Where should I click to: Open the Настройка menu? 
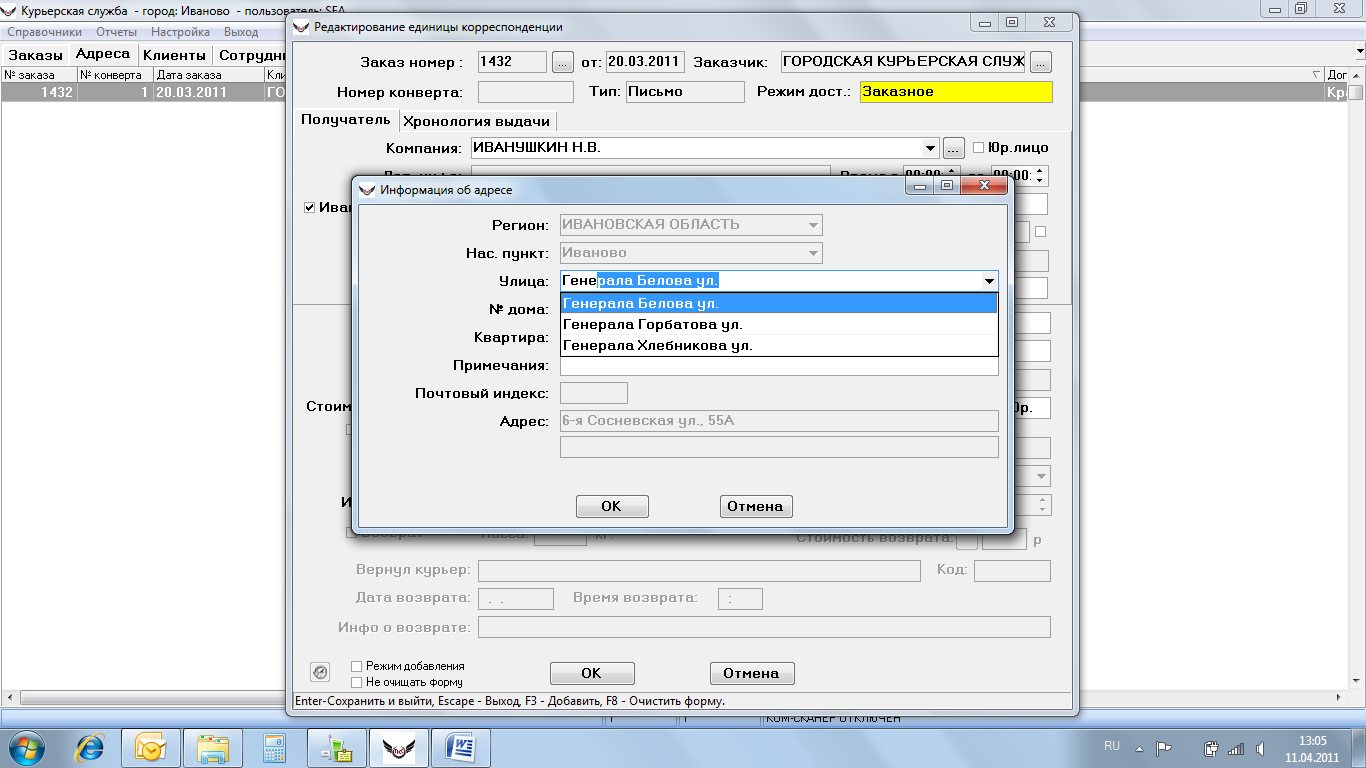(x=181, y=32)
